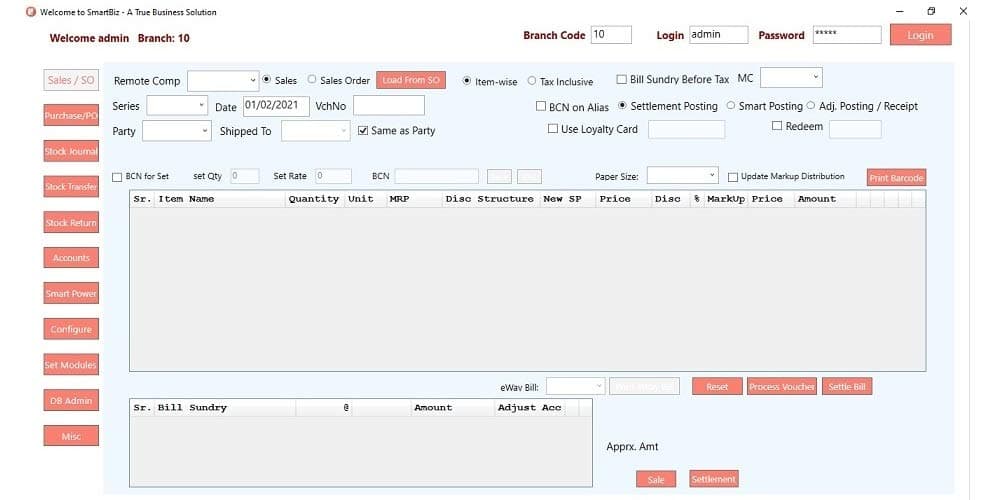Click the Print Barcode button
Screen dimensions: 1000x500
pyautogui.click(x=896, y=177)
